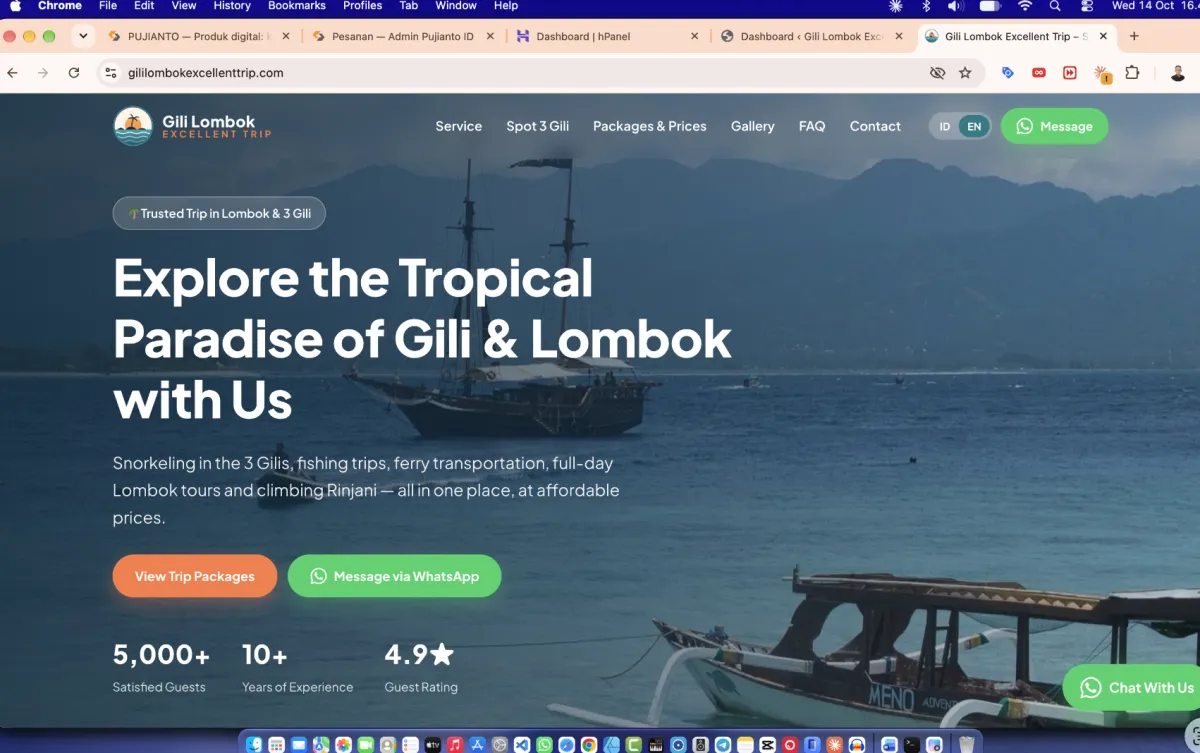Viewport: 1200px width, 753px height.
Task: Expand the Chrome tab search dropdown
Action: (83, 36)
